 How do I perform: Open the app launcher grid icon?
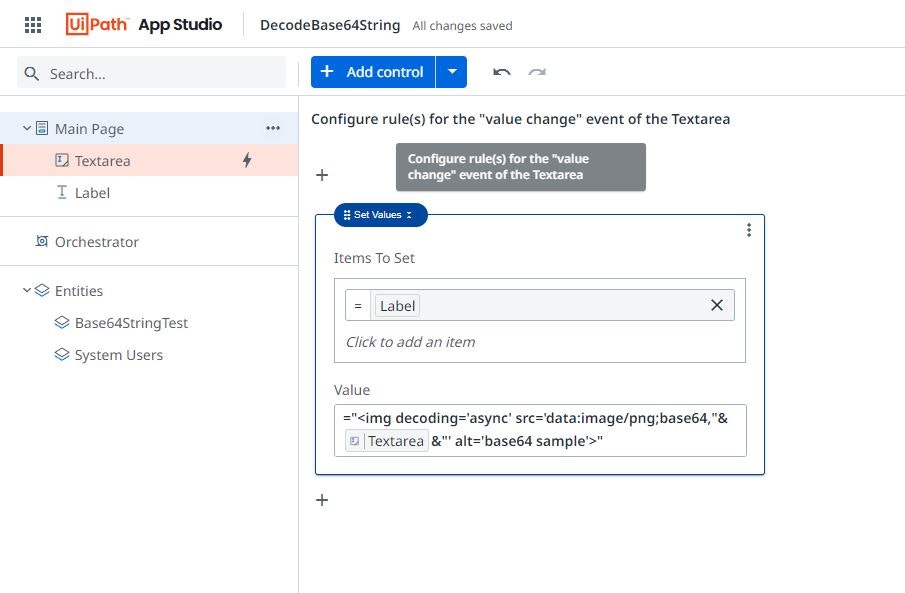(32, 25)
